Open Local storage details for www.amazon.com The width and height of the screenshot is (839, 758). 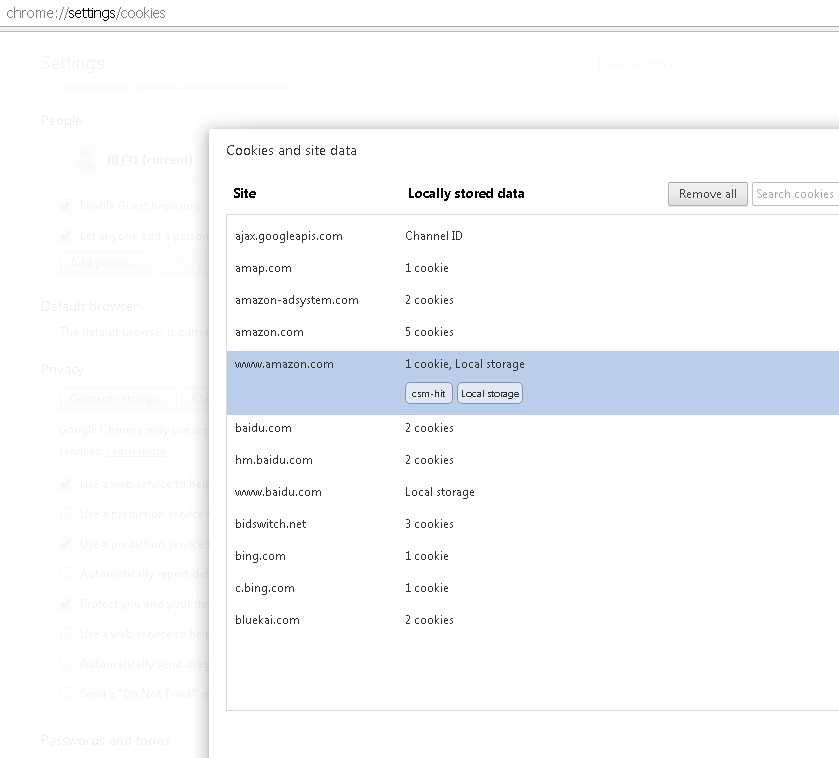(490, 393)
